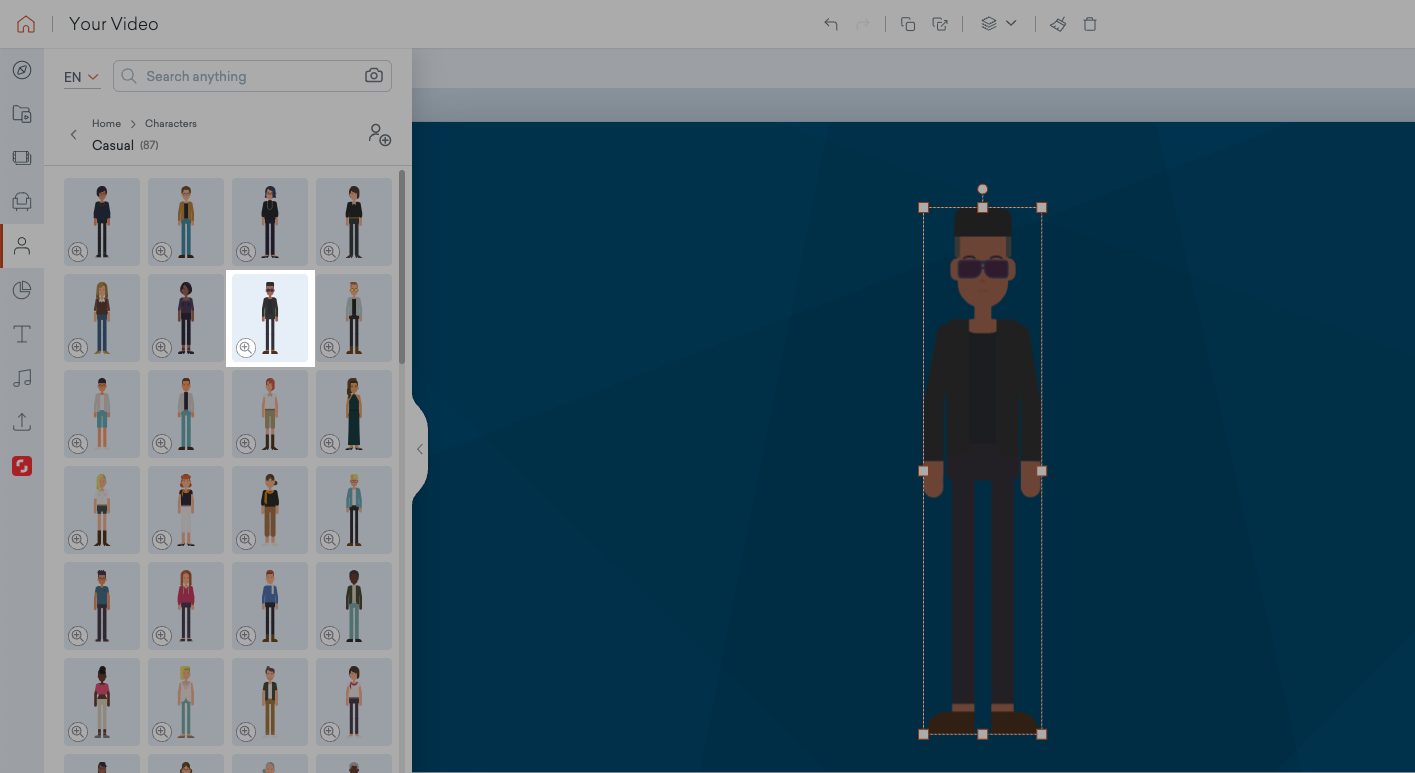Zoom preview of yellow-glasses man
This screenshot has width=1415, height=773.
pyautogui.click(x=330, y=348)
